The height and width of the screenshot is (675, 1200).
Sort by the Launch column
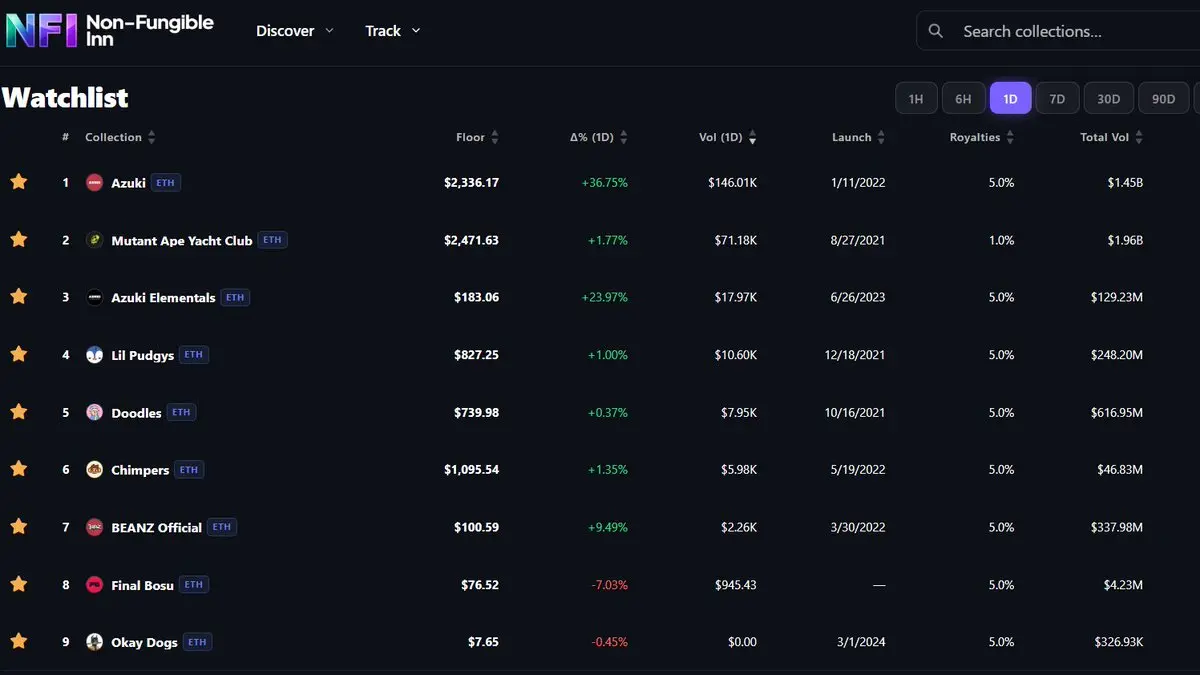859,137
